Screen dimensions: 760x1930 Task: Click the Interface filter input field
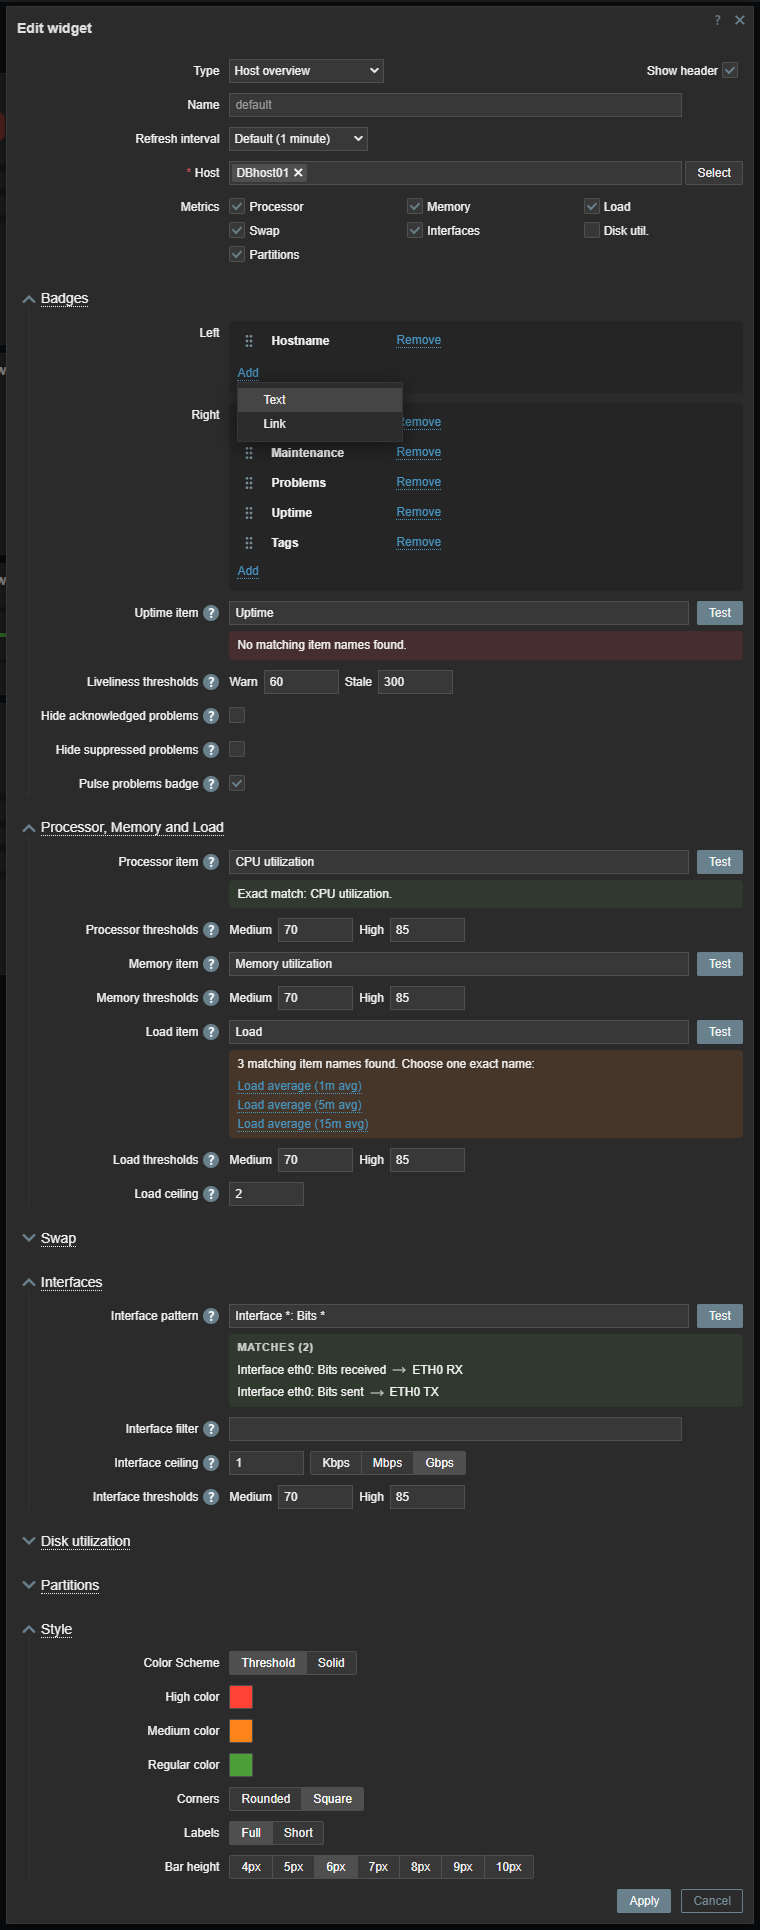click(455, 1429)
